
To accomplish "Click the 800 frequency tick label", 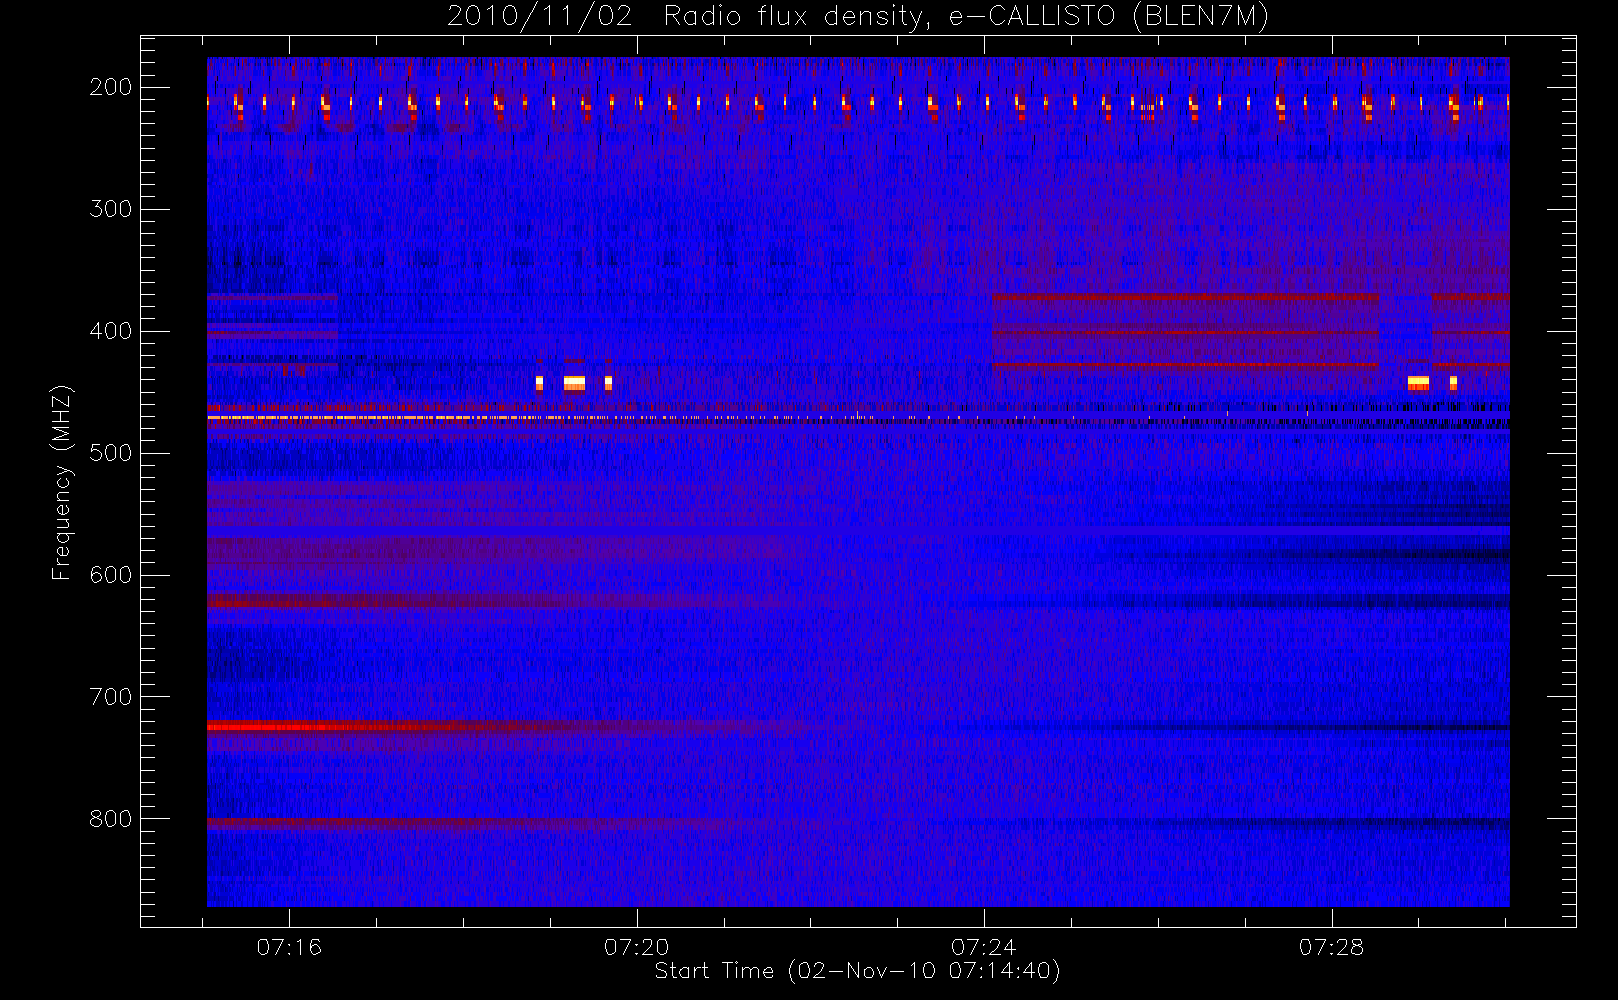I will 111,819.
